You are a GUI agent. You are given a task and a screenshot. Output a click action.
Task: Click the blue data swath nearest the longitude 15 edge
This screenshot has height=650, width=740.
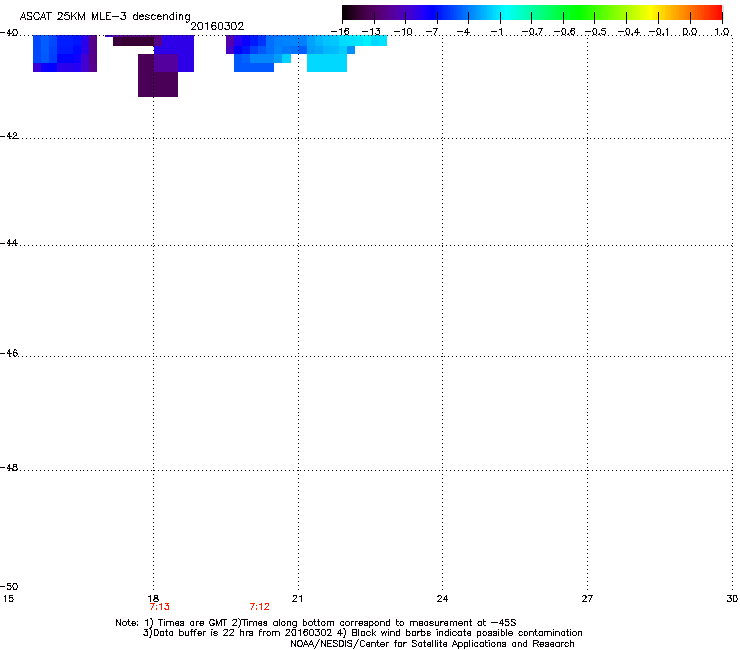coord(65,53)
